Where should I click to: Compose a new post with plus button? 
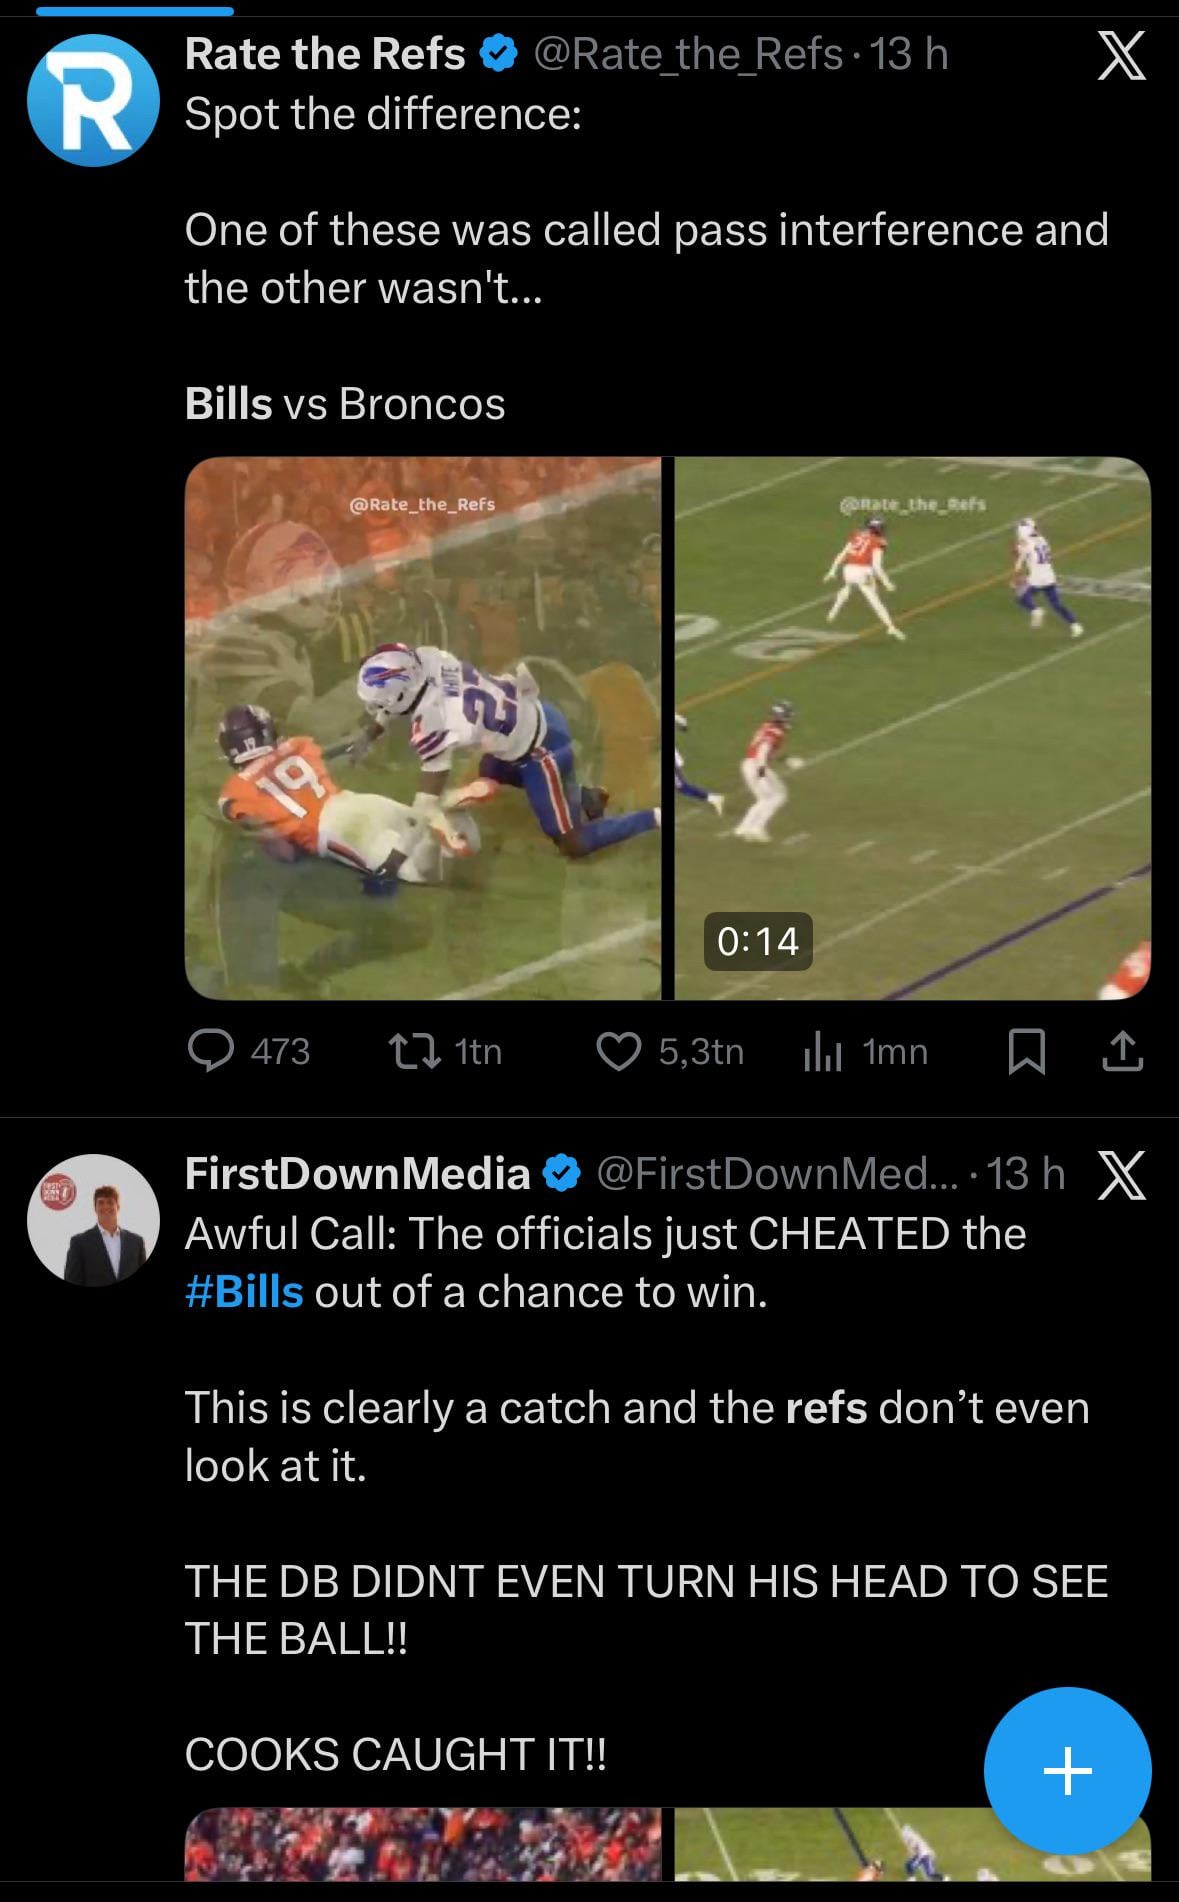(1067, 1771)
